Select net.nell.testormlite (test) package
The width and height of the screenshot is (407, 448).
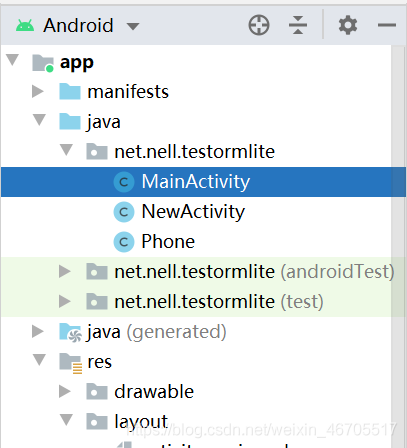click(219, 302)
